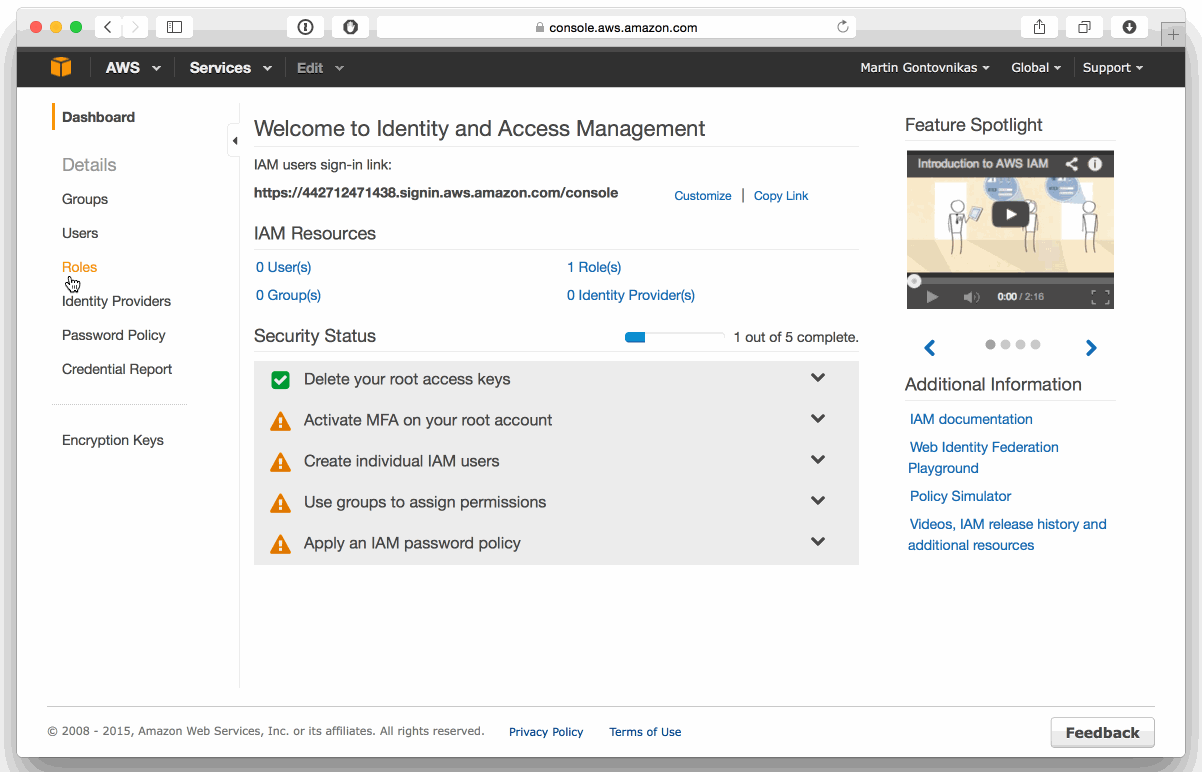1202x772 pixels.
Task: Open the Services dropdown menu
Action: pyautogui.click(x=230, y=68)
